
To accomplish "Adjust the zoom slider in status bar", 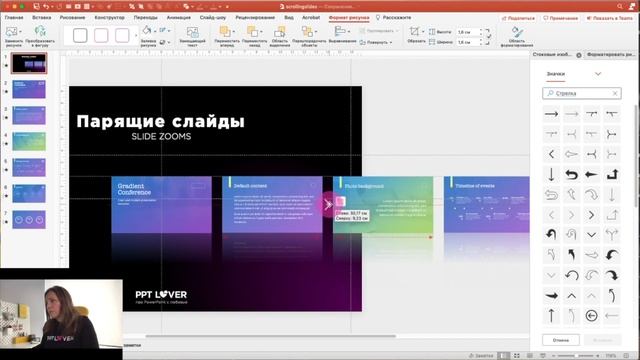I will [577, 356].
